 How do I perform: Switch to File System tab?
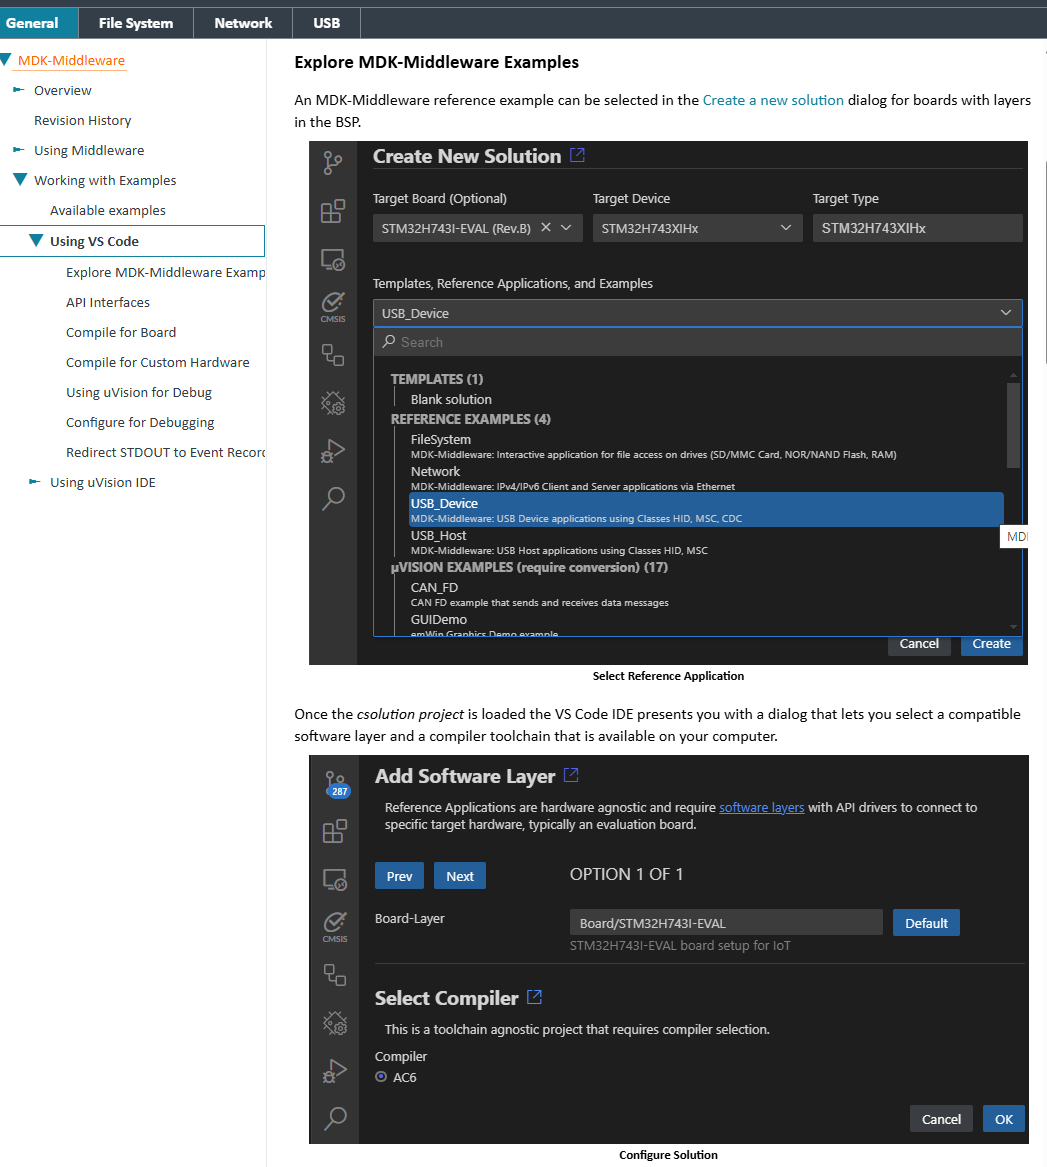[135, 23]
